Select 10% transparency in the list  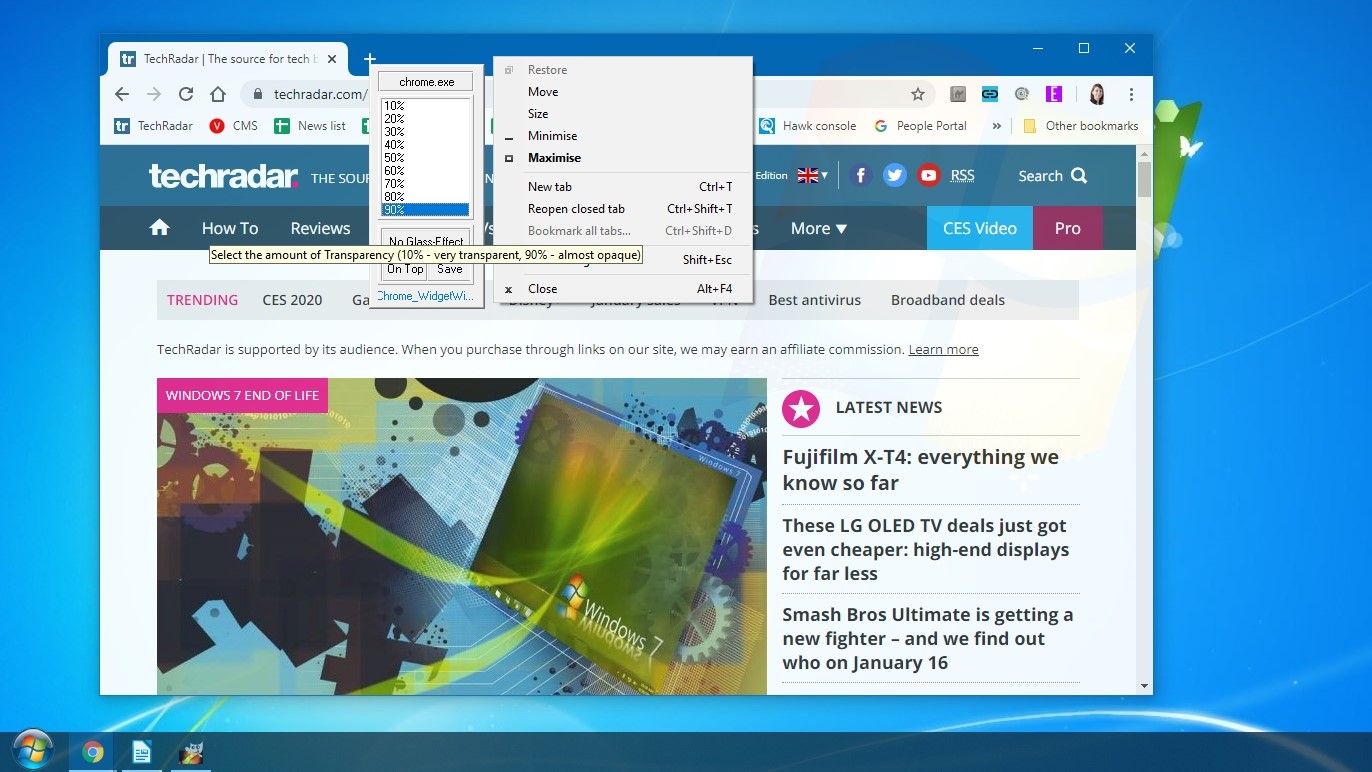point(425,106)
